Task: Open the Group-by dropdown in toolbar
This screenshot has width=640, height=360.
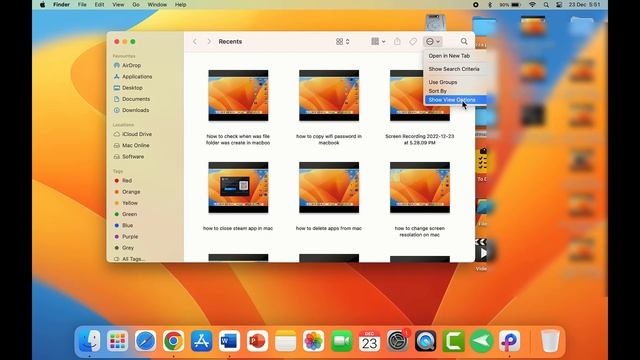Action: tap(378, 42)
